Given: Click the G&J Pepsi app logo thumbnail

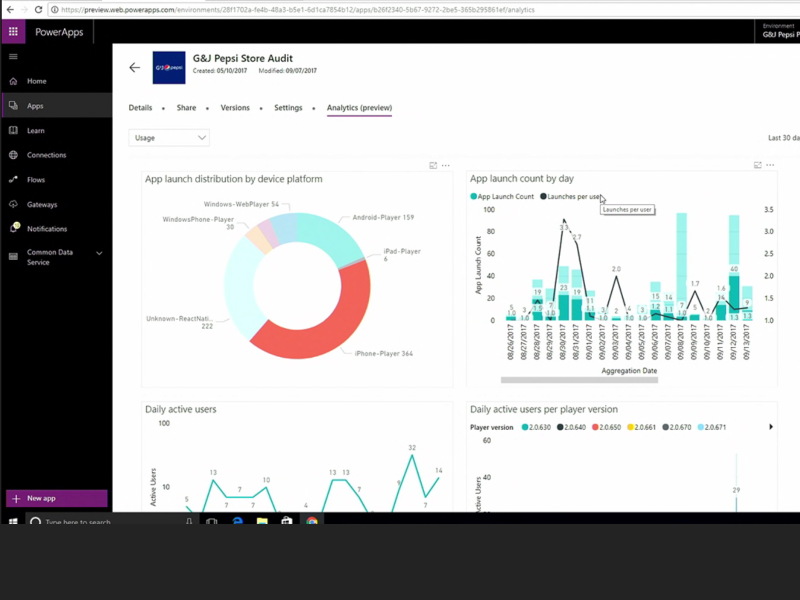Looking at the screenshot, I should (x=169, y=67).
